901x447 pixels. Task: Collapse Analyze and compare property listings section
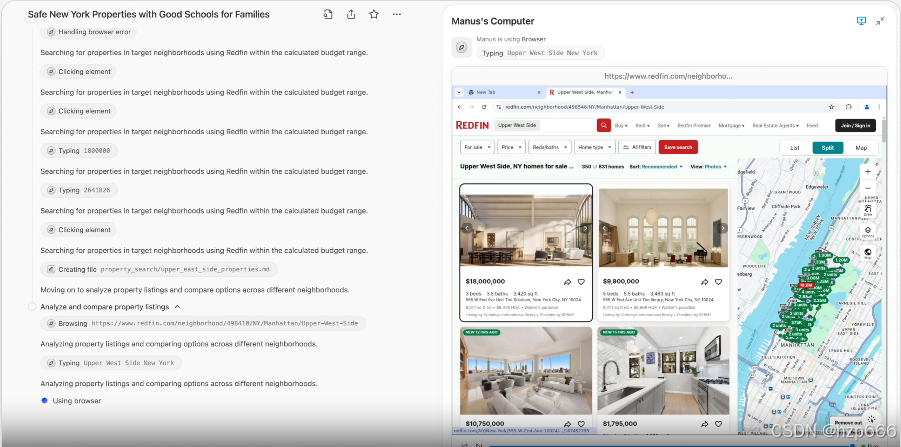(x=177, y=307)
